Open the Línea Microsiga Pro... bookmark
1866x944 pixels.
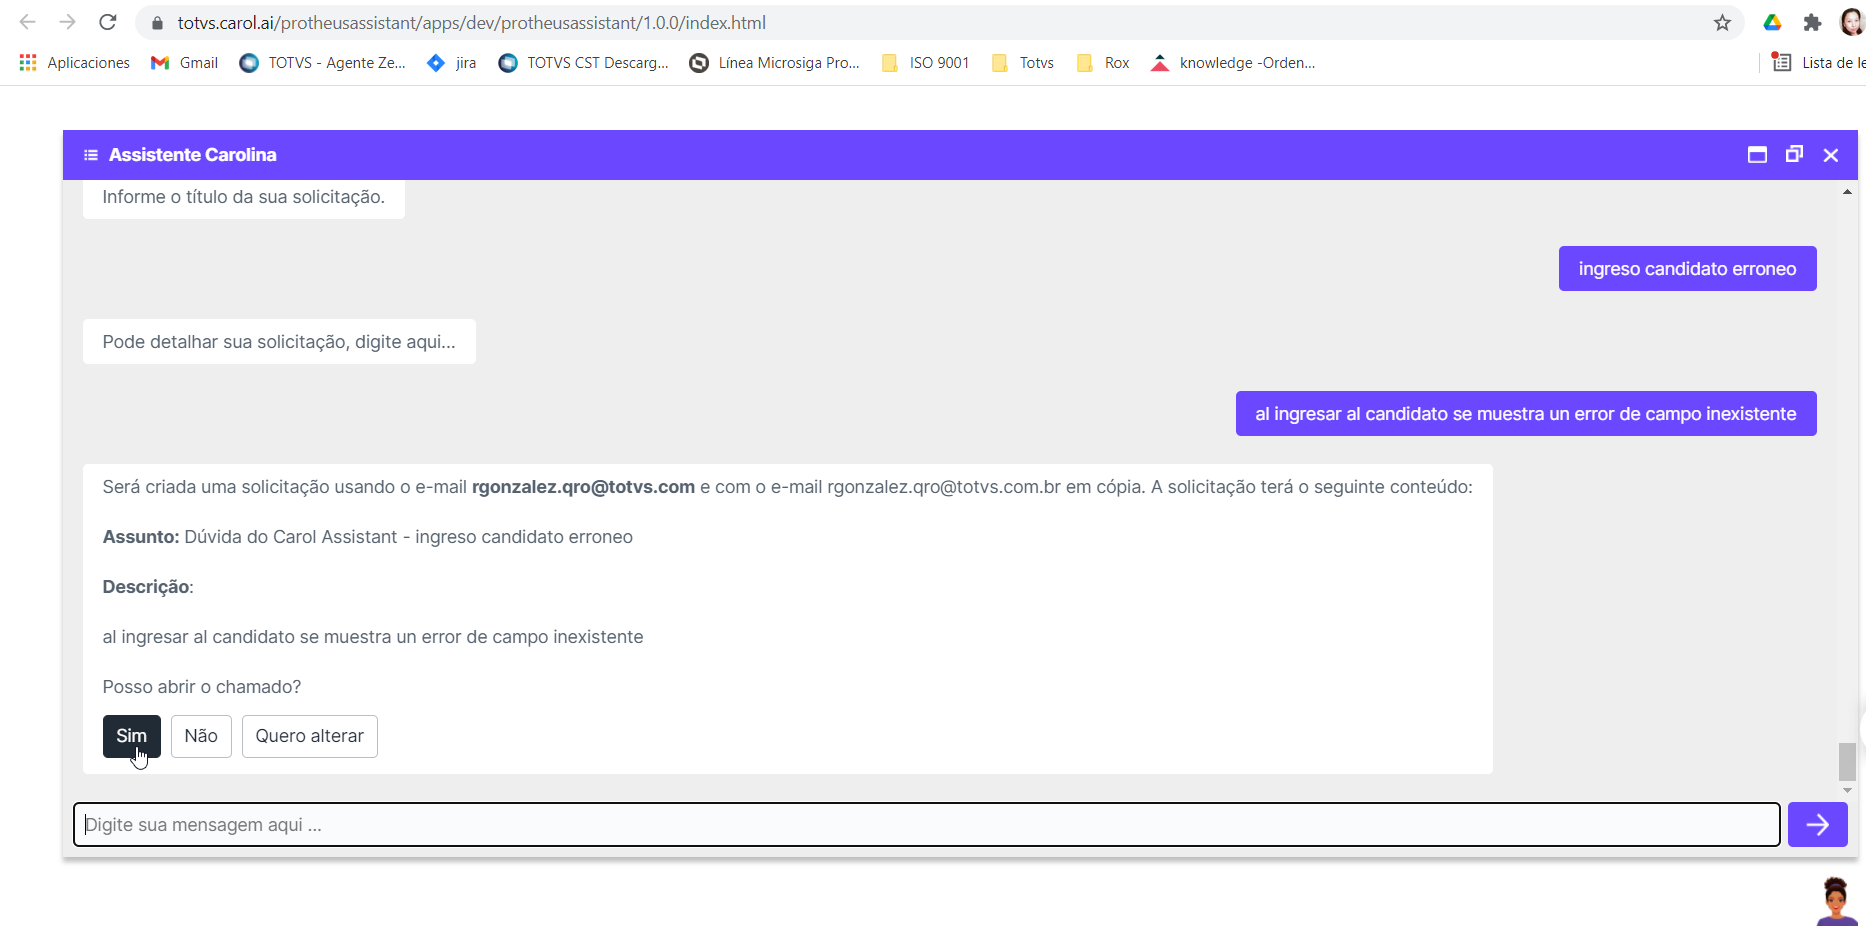click(775, 63)
